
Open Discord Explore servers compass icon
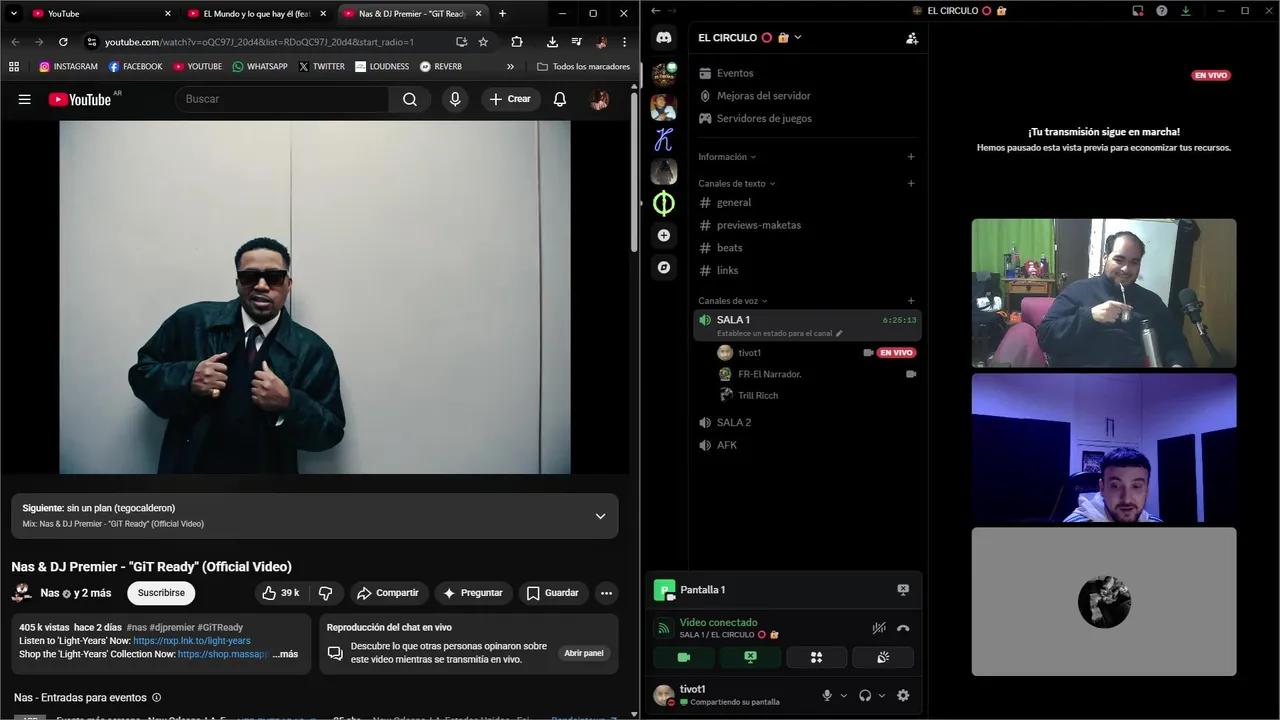coord(664,267)
